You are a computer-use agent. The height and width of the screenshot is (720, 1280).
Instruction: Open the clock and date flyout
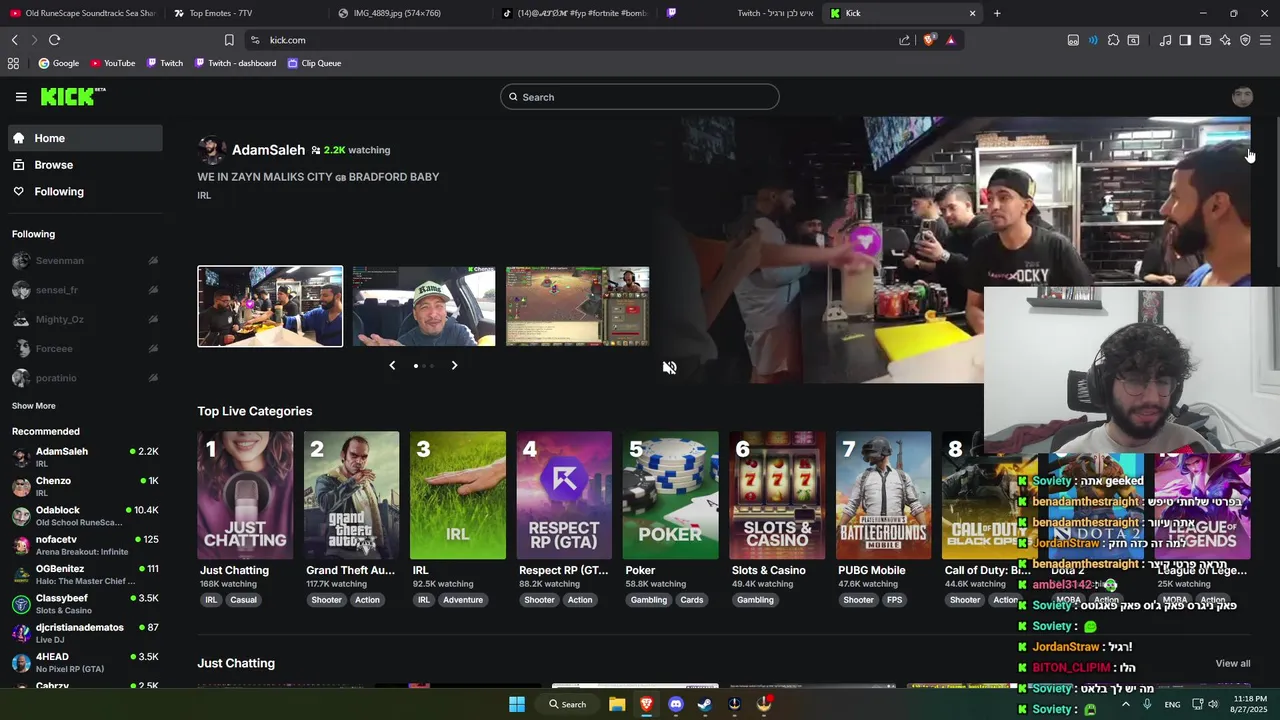click(1247, 704)
